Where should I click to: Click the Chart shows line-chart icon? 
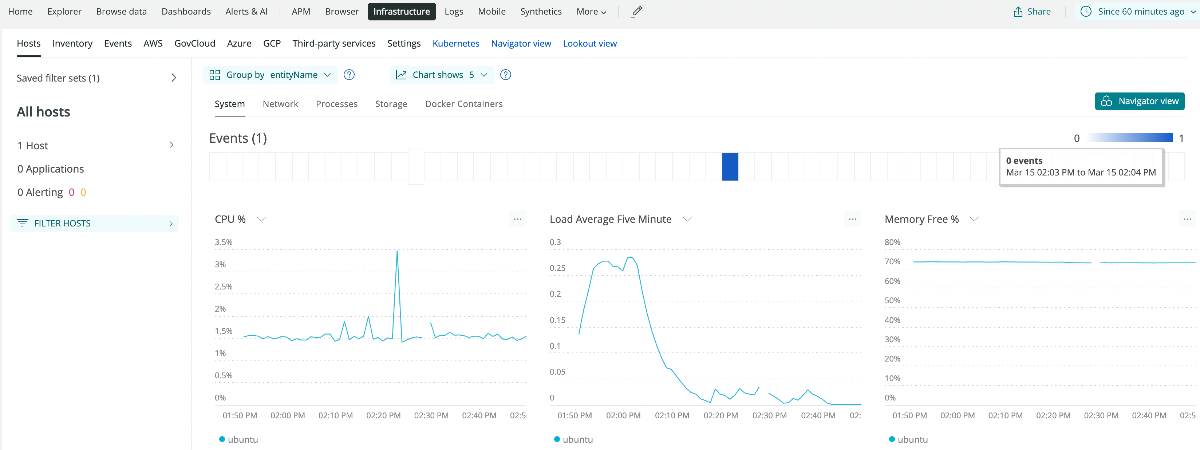401,74
